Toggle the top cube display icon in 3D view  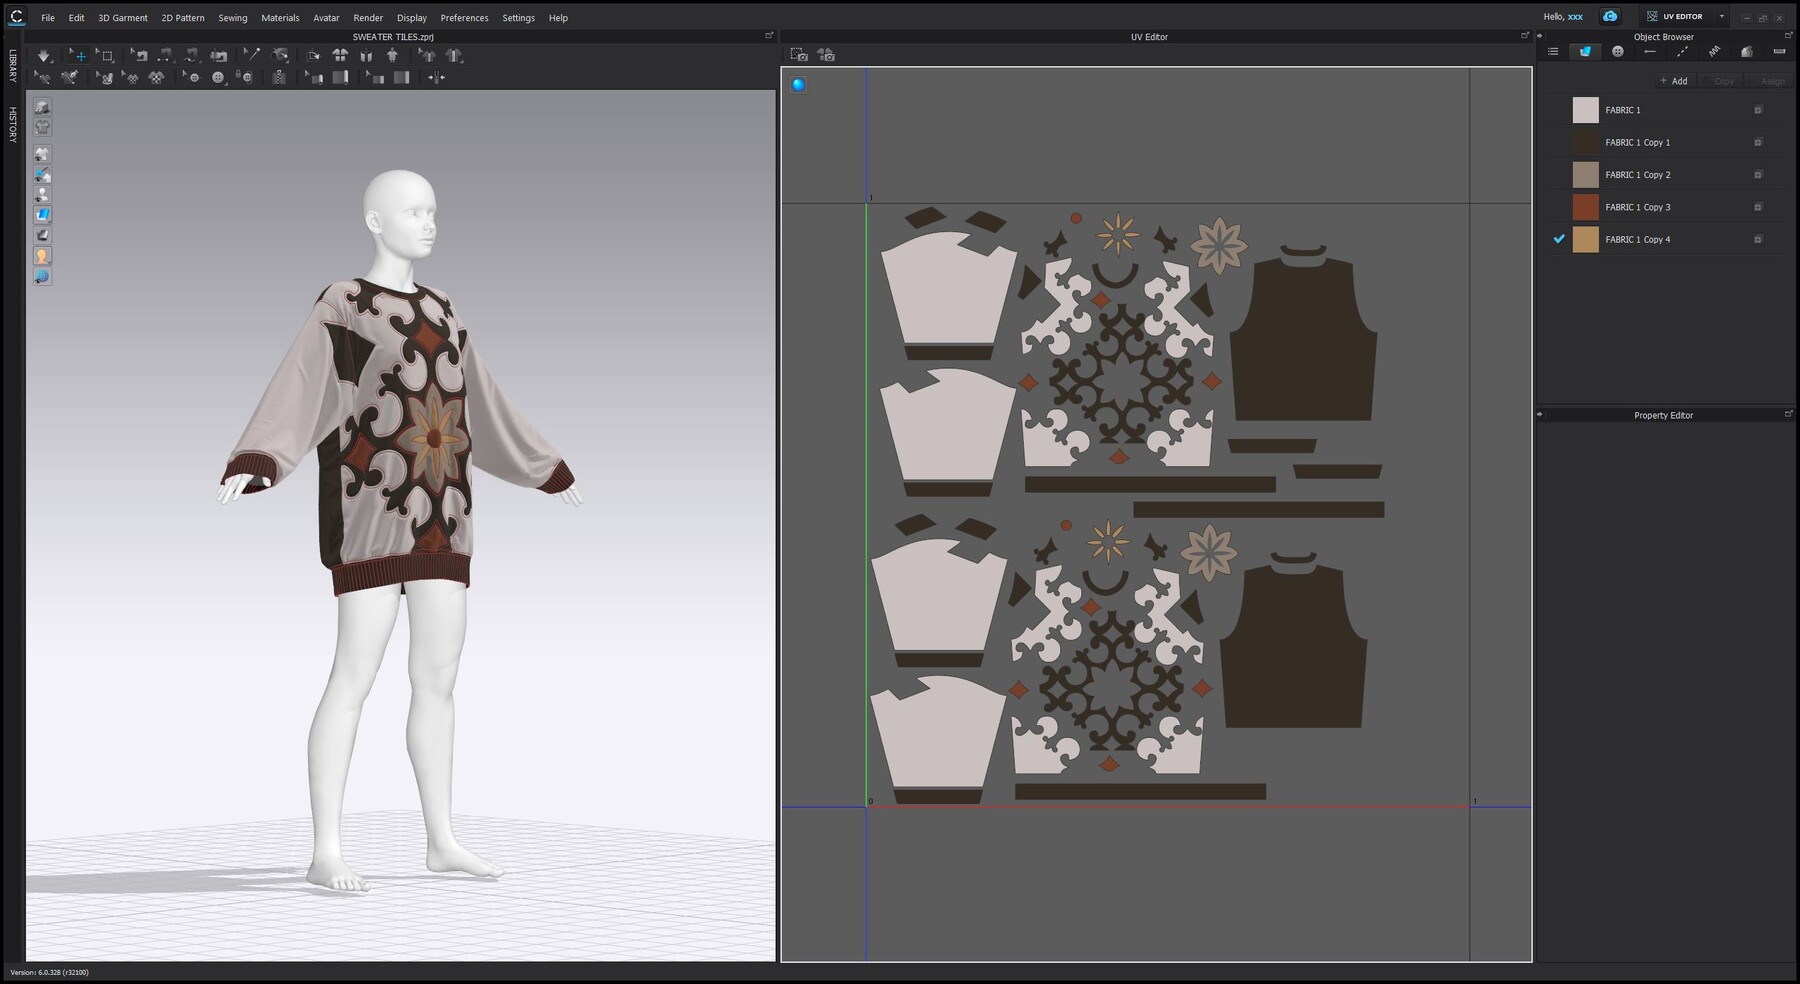pyautogui.click(x=42, y=106)
